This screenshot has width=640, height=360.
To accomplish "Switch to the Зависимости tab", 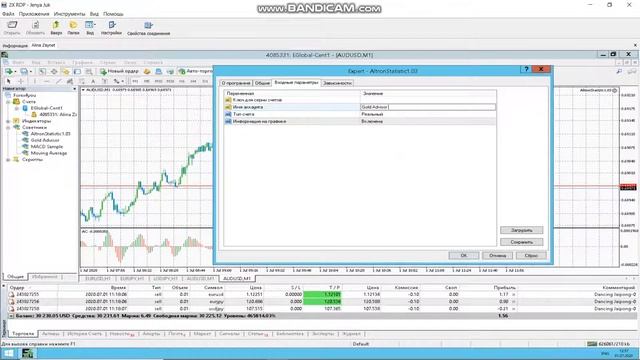I will [337, 83].
